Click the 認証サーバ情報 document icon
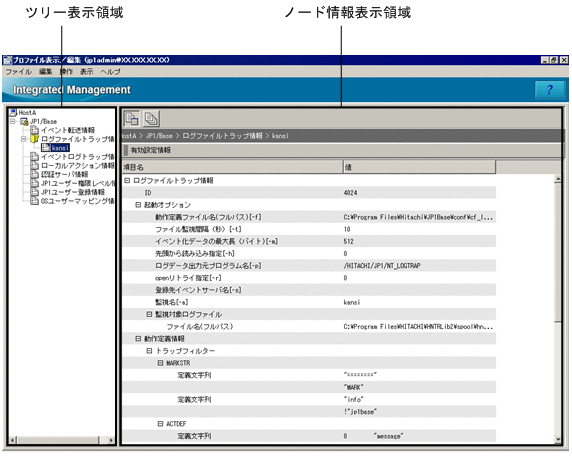The height and width of the screenshot is (456, 572). [35, 174]
